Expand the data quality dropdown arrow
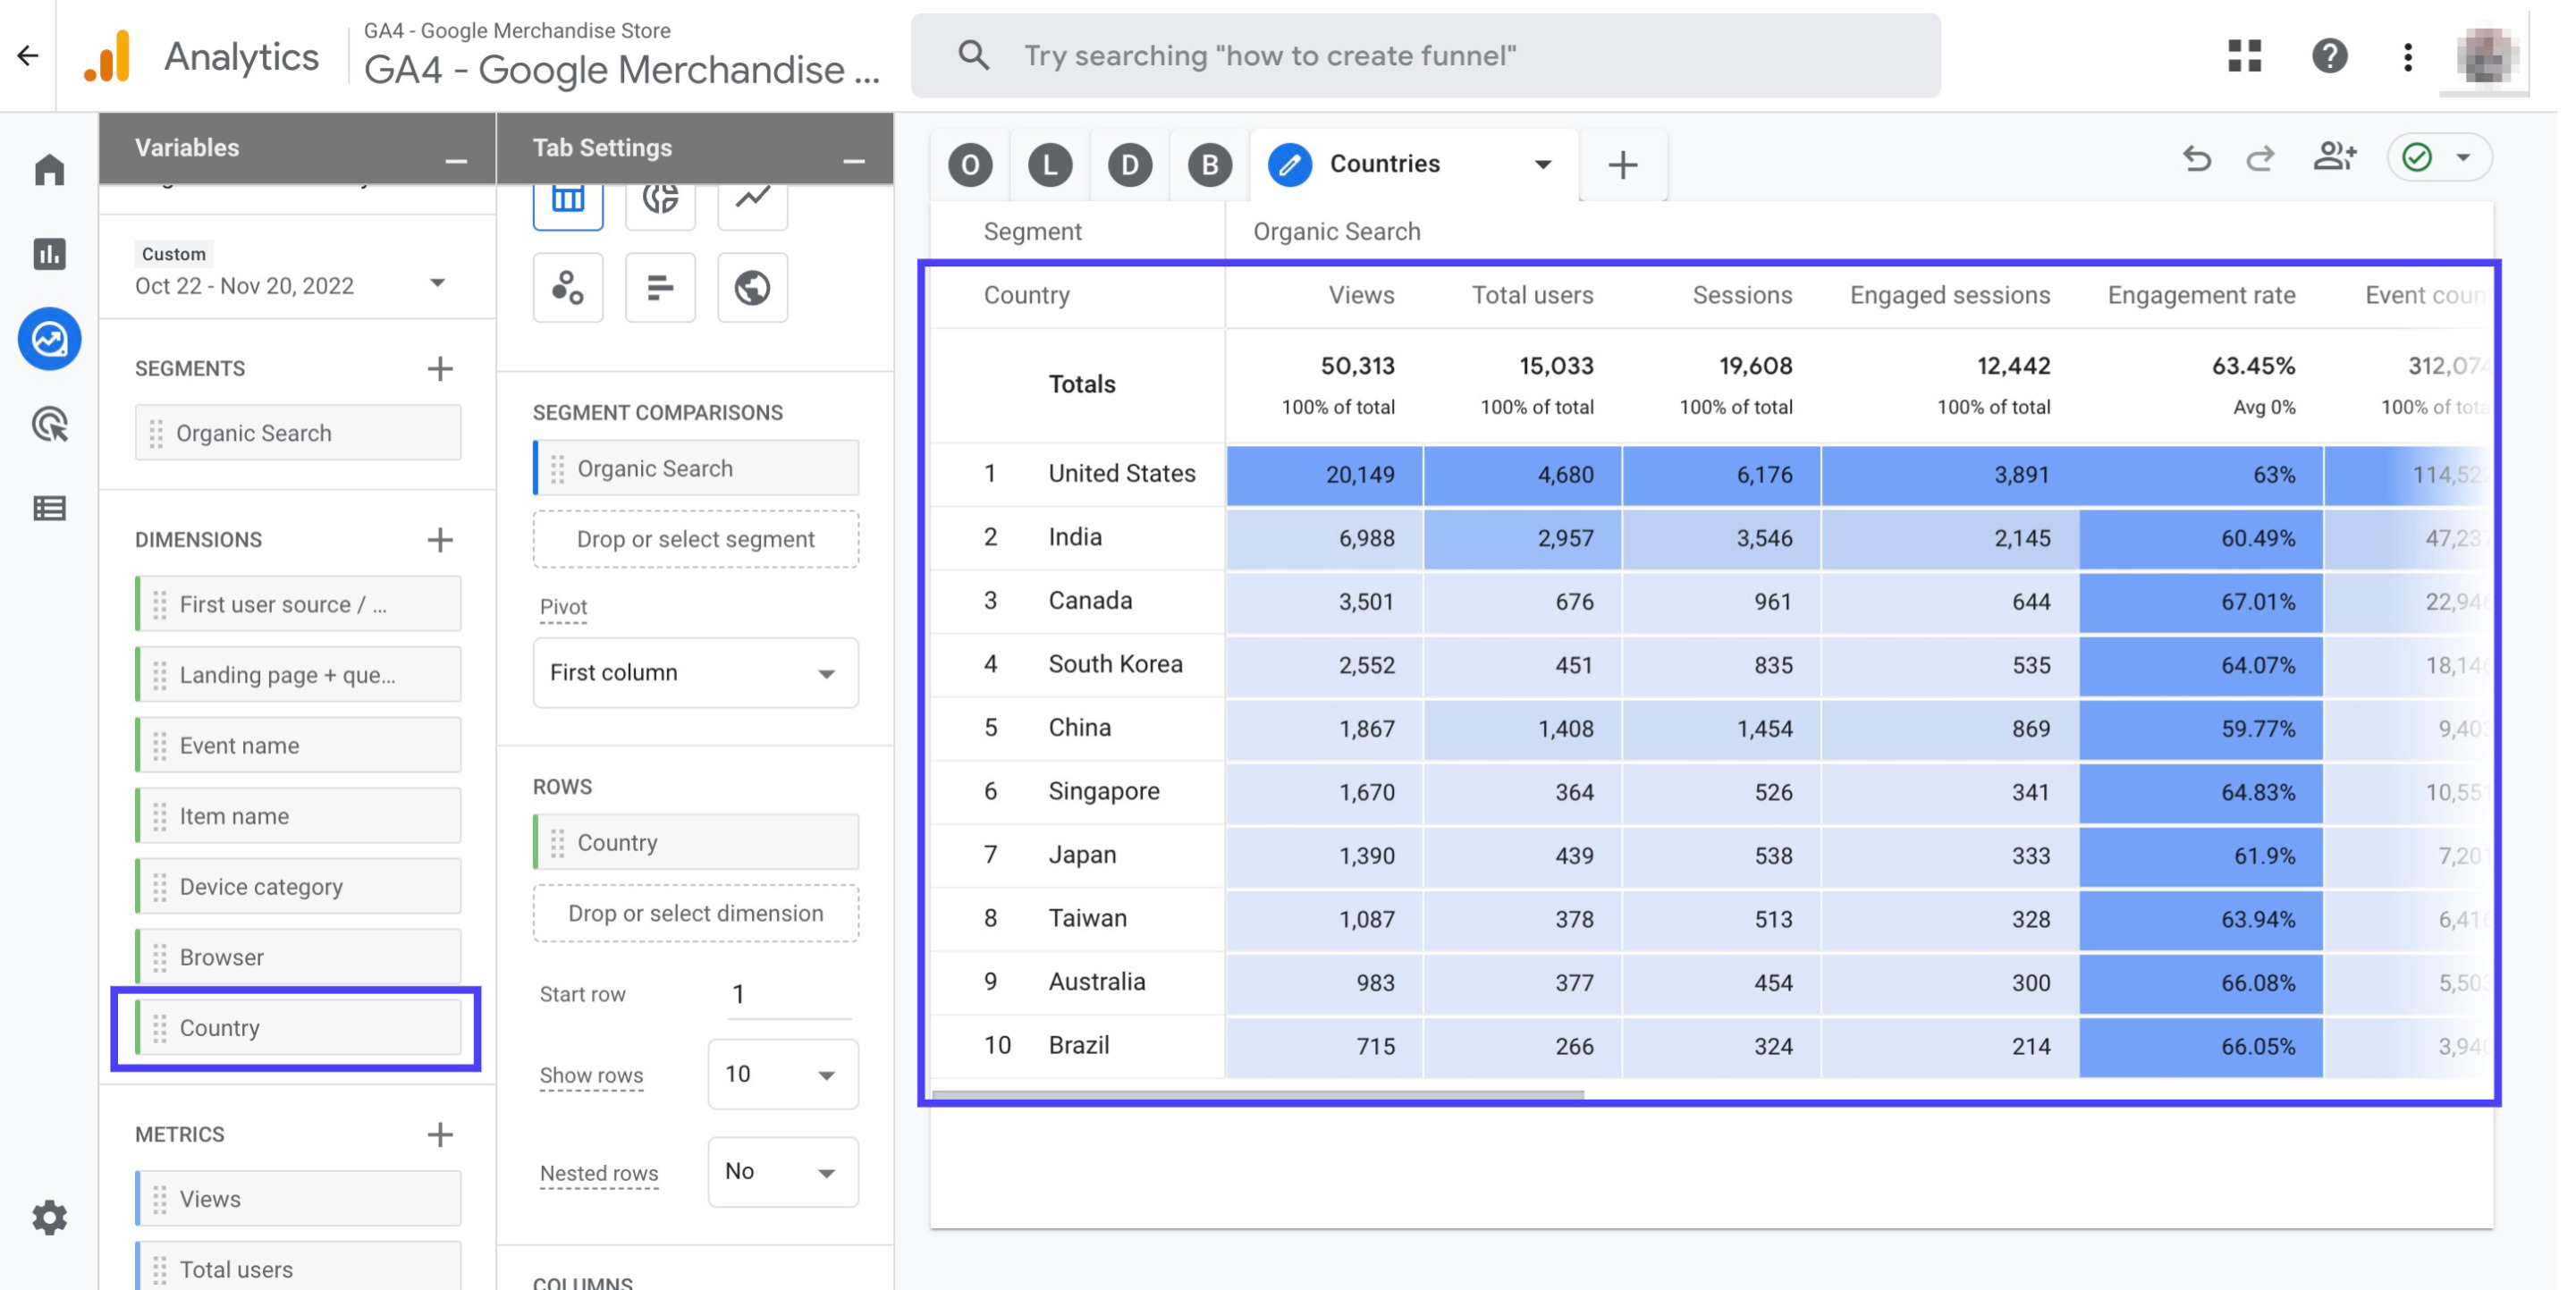 tap(2463, 157)
